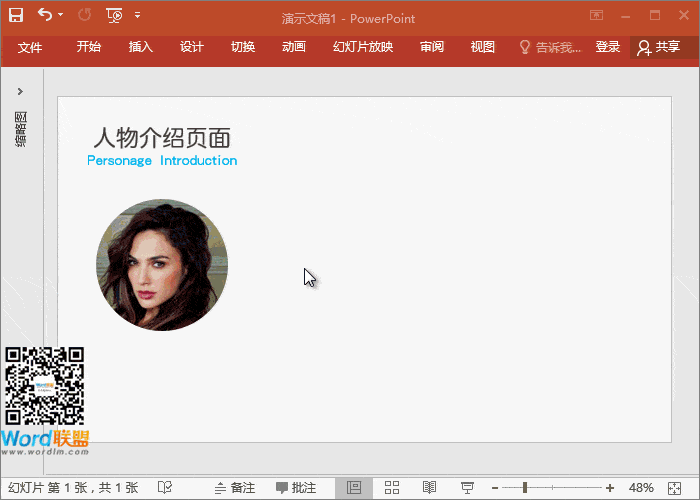Toggle Normal view button in status bar
Screen dimensions: 700x500
pyautogui.click(x=354, y=487)
